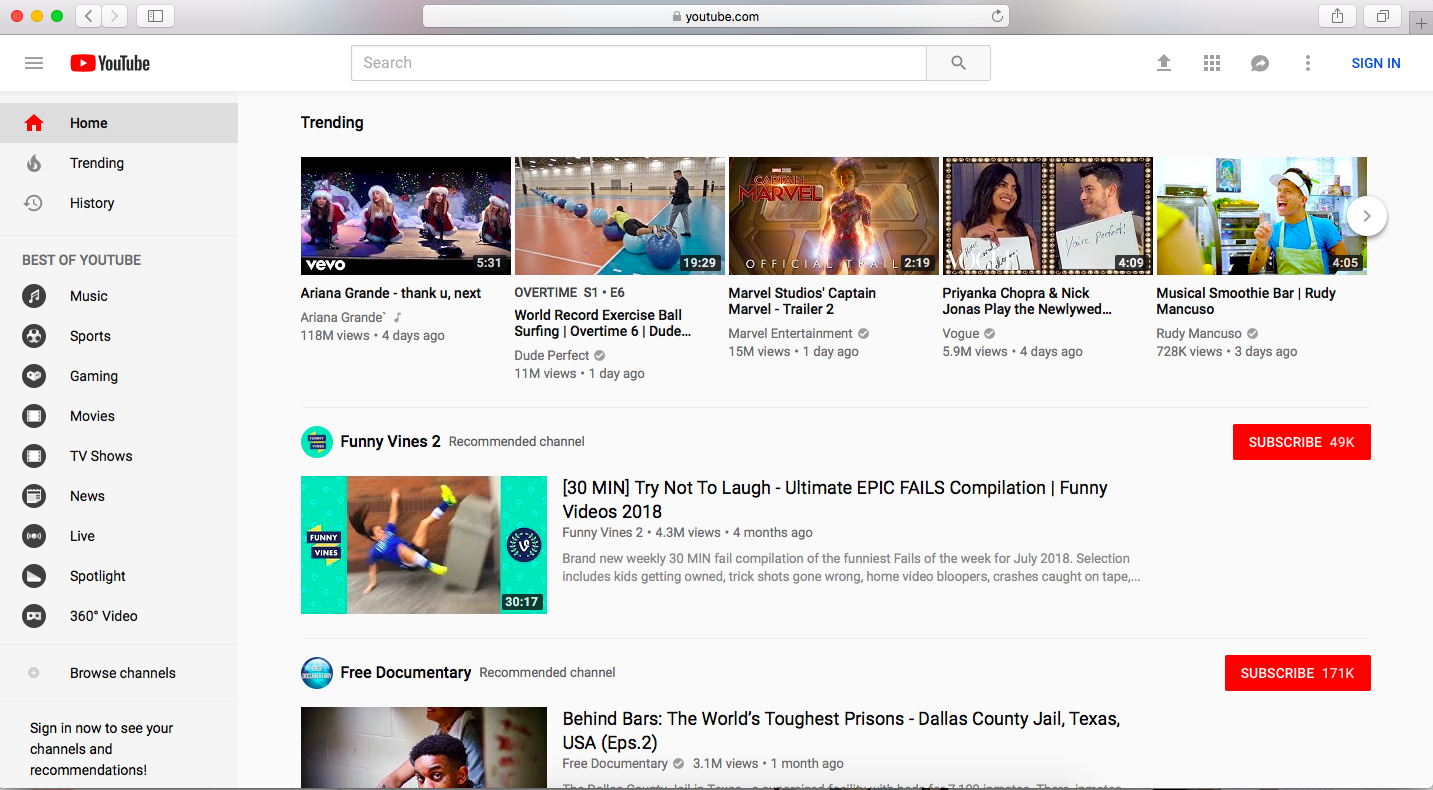Go back with Safari back arrow
This screenshot has height=790, width=1433.
click(88, 16)
